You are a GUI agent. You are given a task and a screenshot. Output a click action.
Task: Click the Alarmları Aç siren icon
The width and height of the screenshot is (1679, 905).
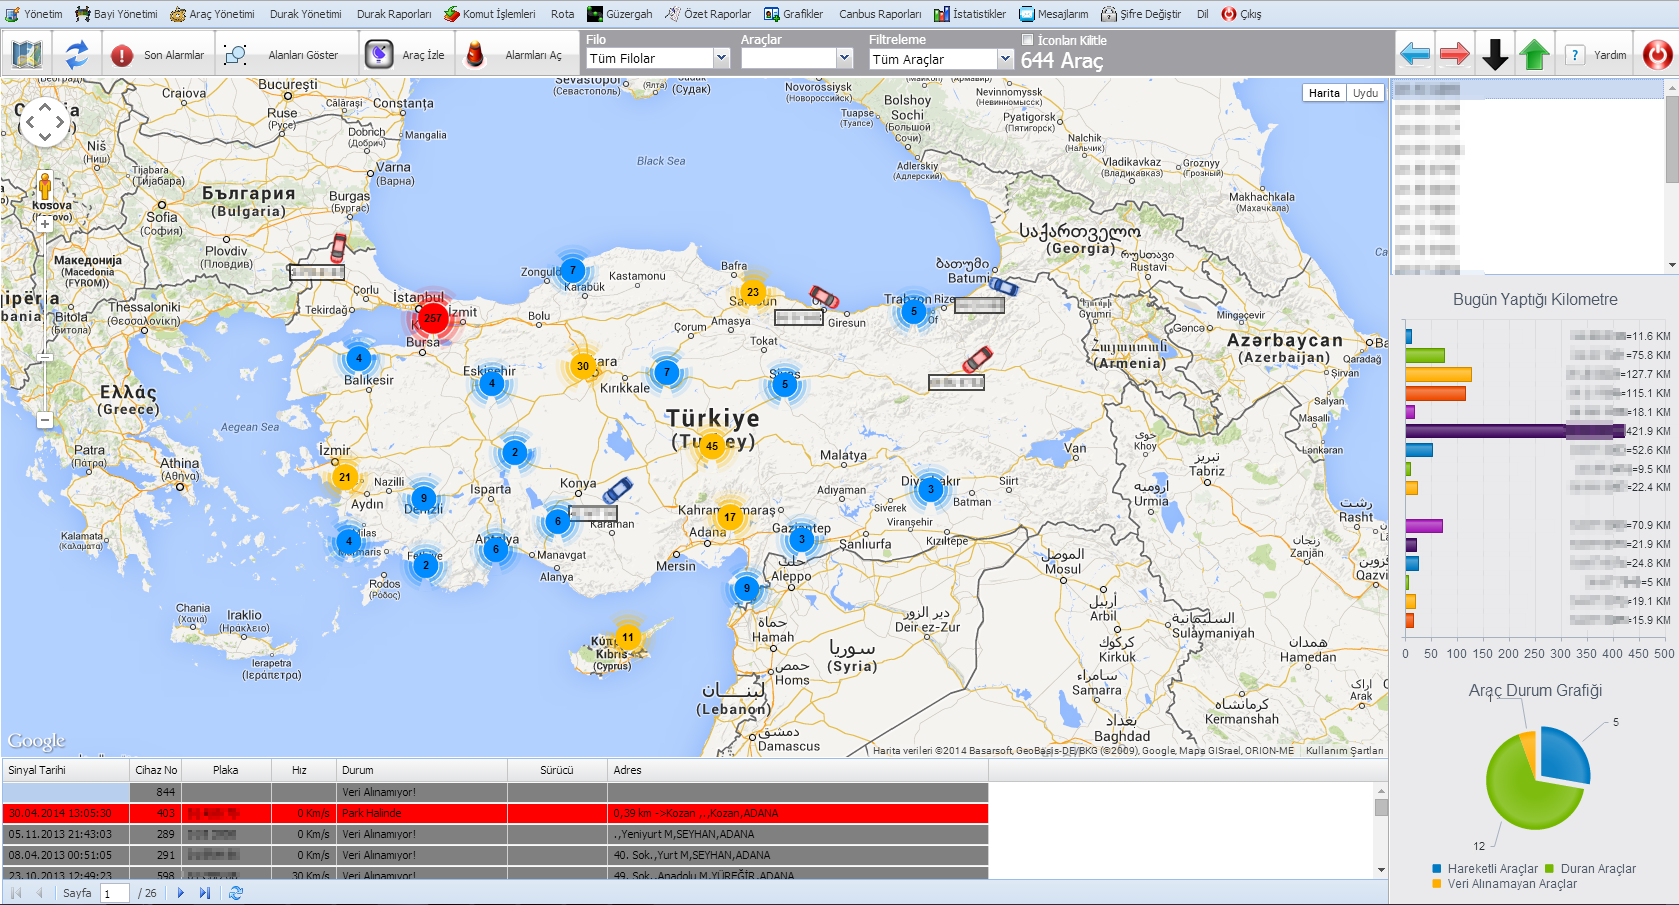(475, 54)
